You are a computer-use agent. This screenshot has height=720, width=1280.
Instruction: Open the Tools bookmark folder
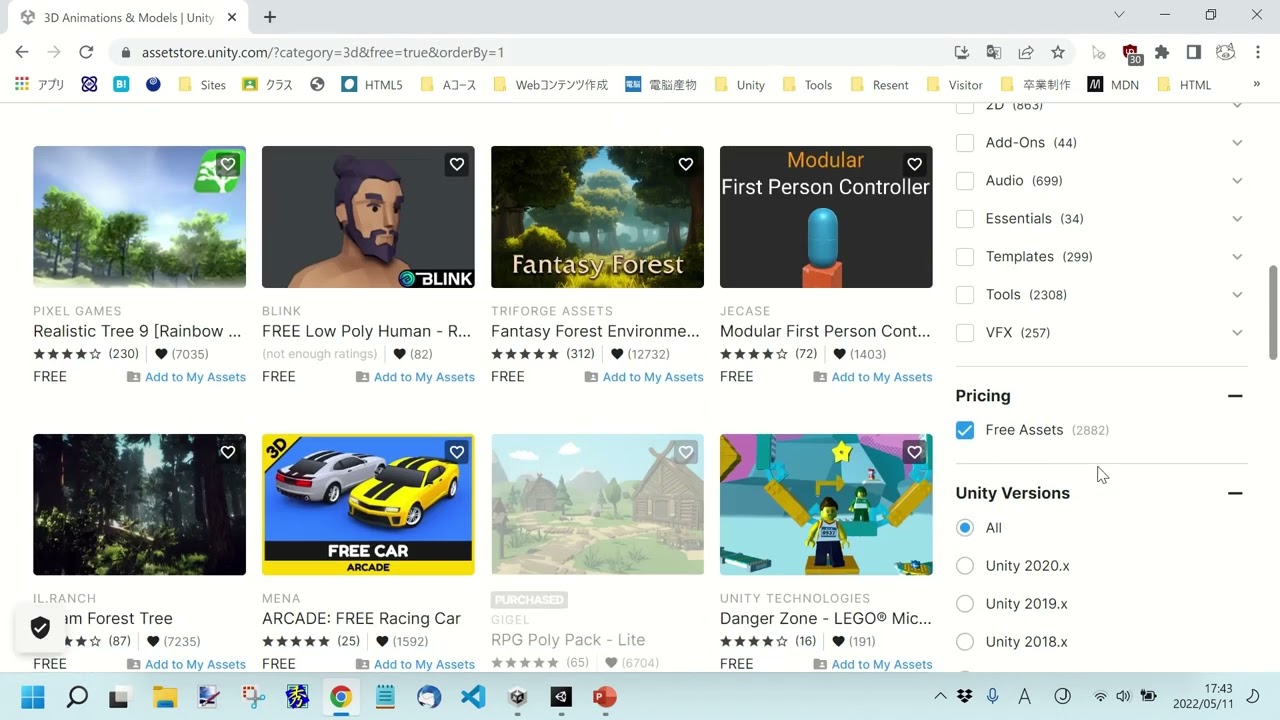tap(807, 85)
